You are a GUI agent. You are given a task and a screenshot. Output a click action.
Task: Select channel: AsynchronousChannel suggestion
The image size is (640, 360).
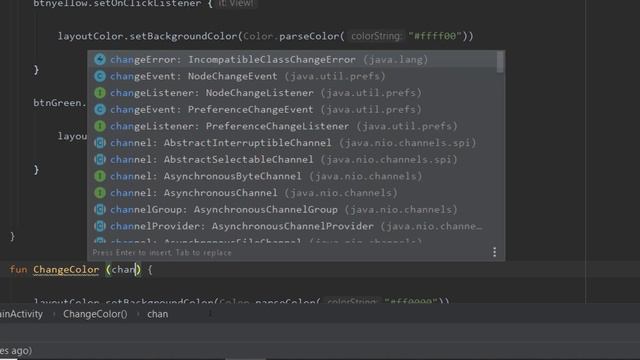pos(292,193)
